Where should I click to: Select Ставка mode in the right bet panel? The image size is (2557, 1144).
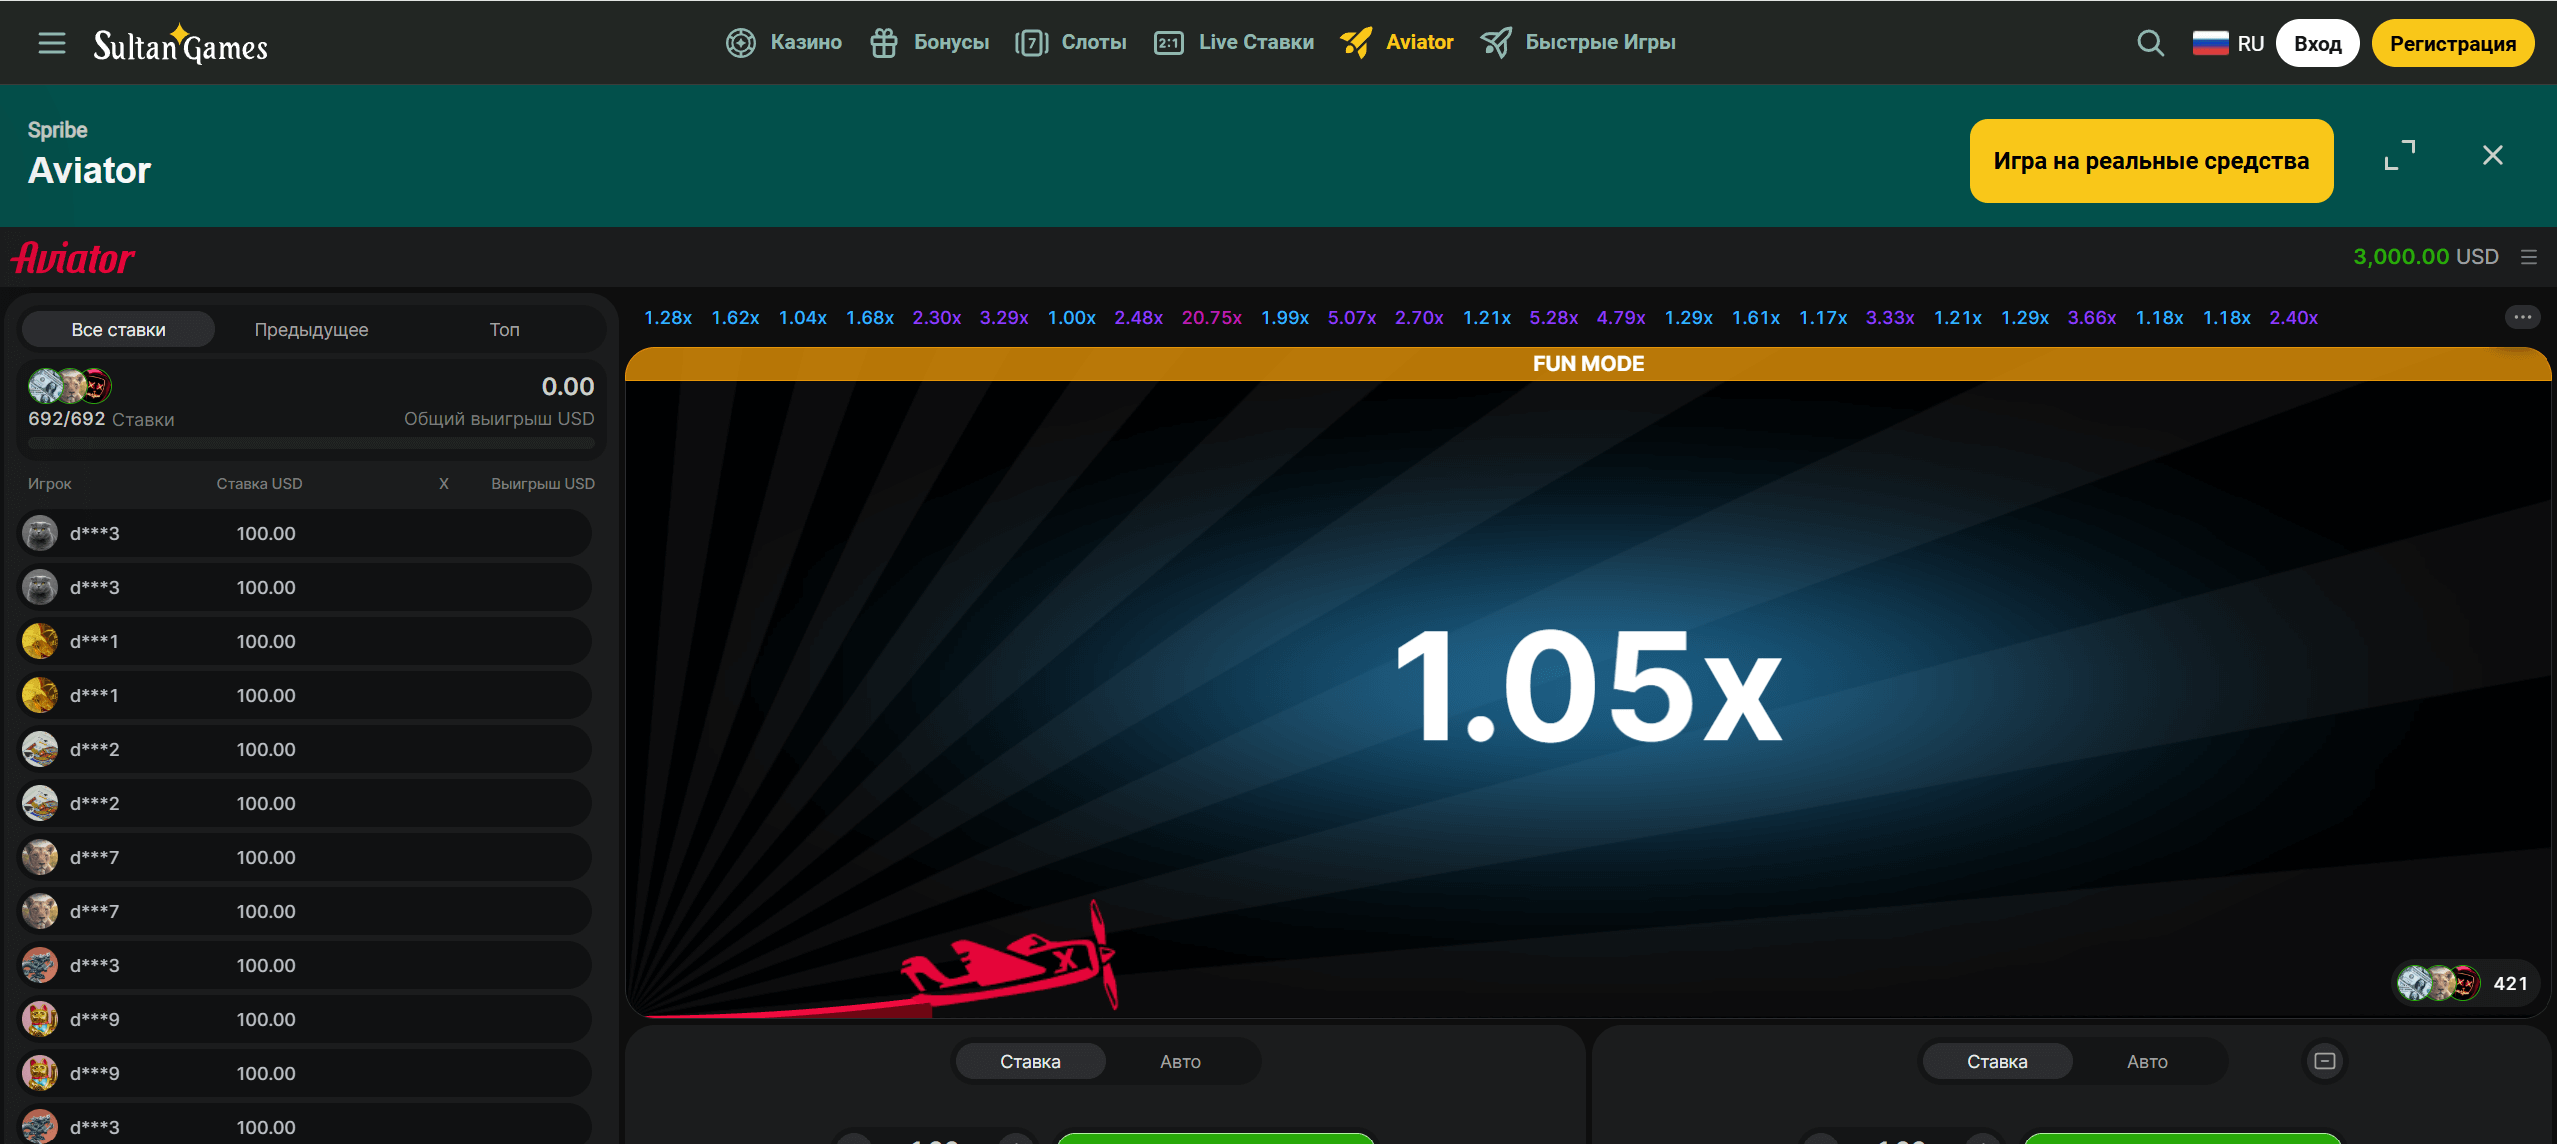click(1997, 1061)
